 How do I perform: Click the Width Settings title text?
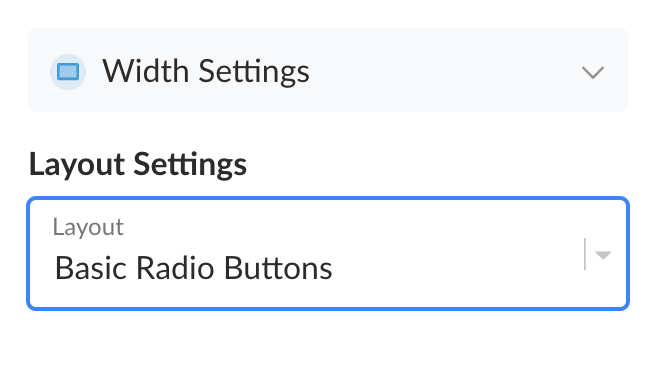point(206,72)
